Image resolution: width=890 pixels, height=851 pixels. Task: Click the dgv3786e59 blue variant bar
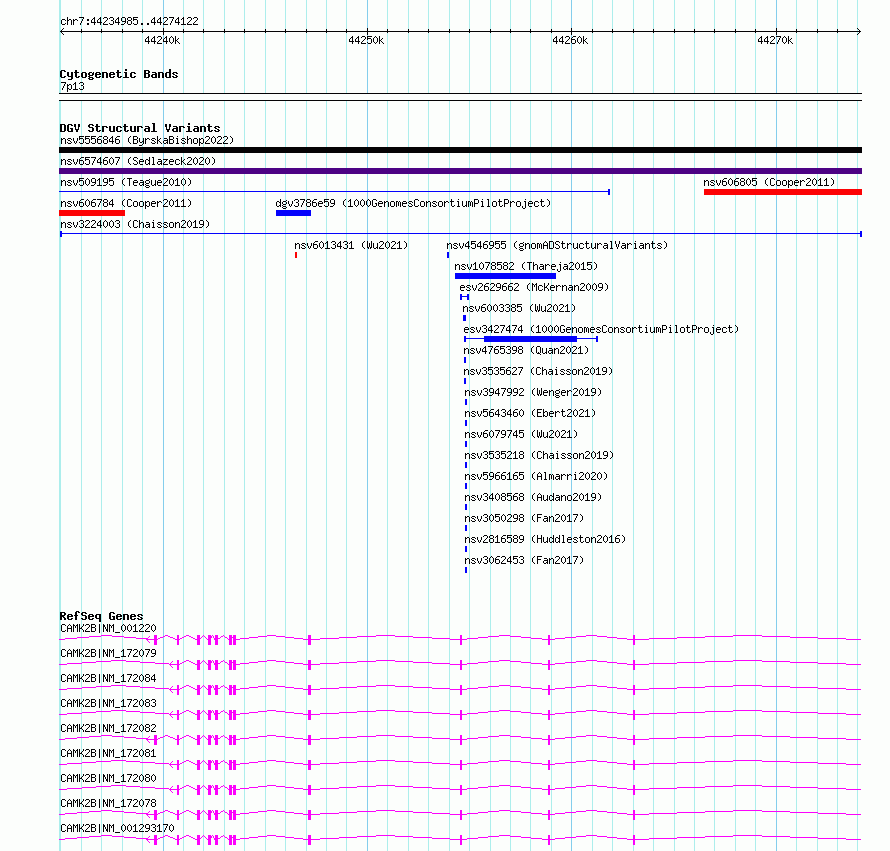click(x=293, y=213)
